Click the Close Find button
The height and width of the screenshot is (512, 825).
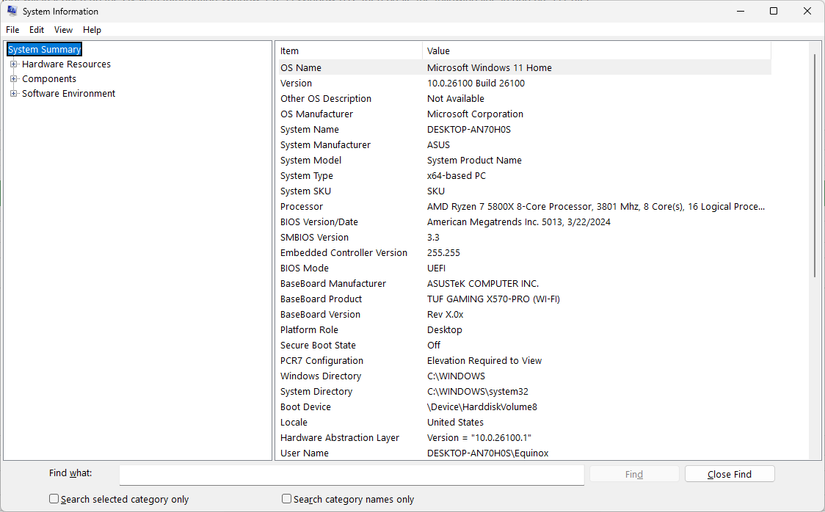[729, 474]
